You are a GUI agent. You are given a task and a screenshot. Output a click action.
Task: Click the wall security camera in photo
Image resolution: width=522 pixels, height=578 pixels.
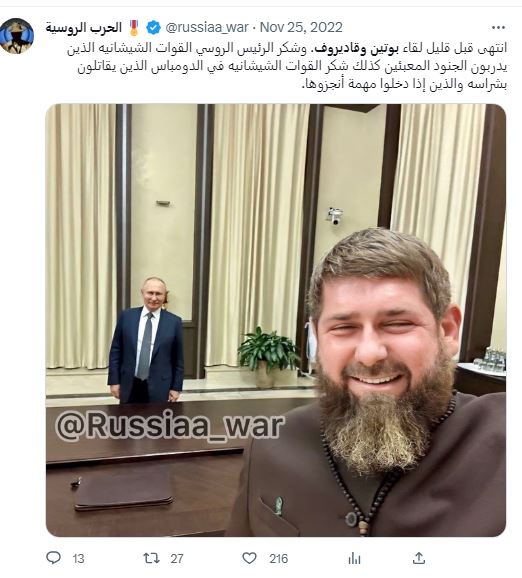click(x=334, y=215)
